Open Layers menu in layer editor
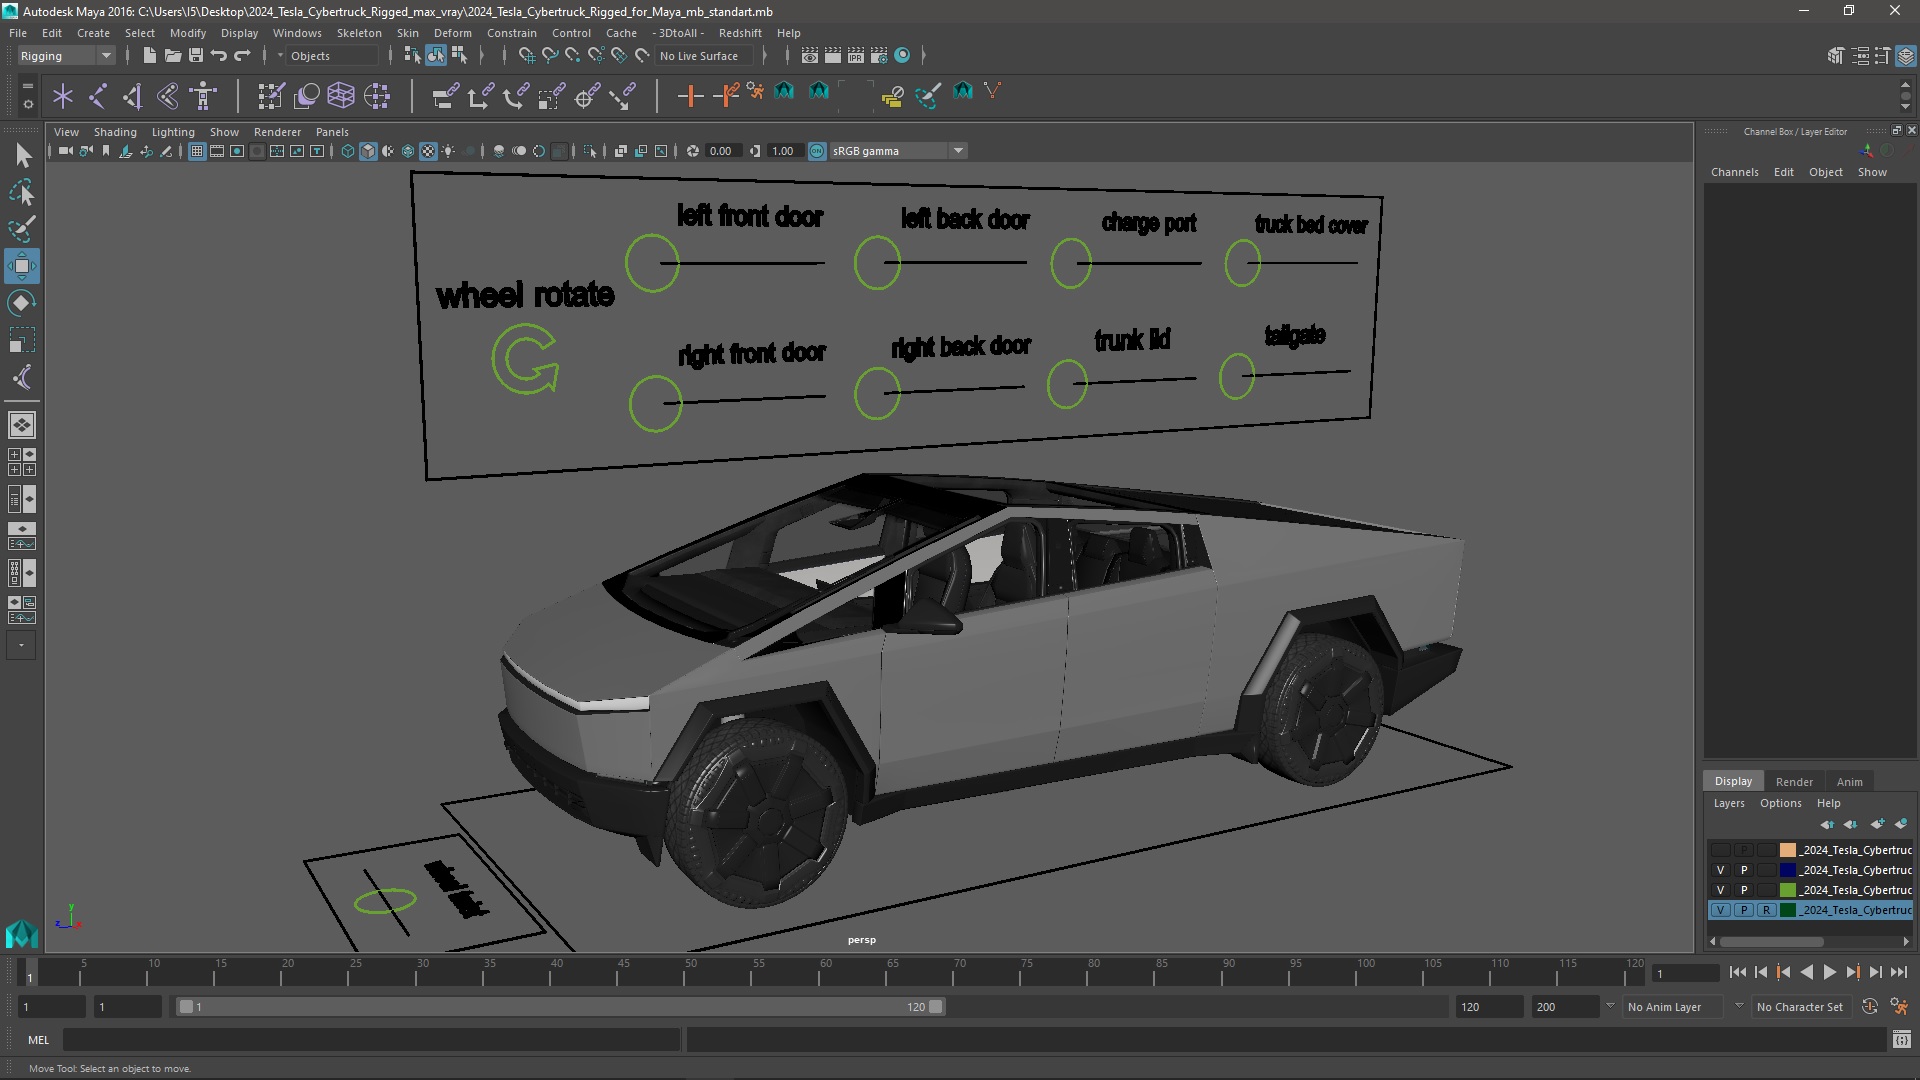The width and height of the screenshot is (1920, 1080). click(1728, 803)
